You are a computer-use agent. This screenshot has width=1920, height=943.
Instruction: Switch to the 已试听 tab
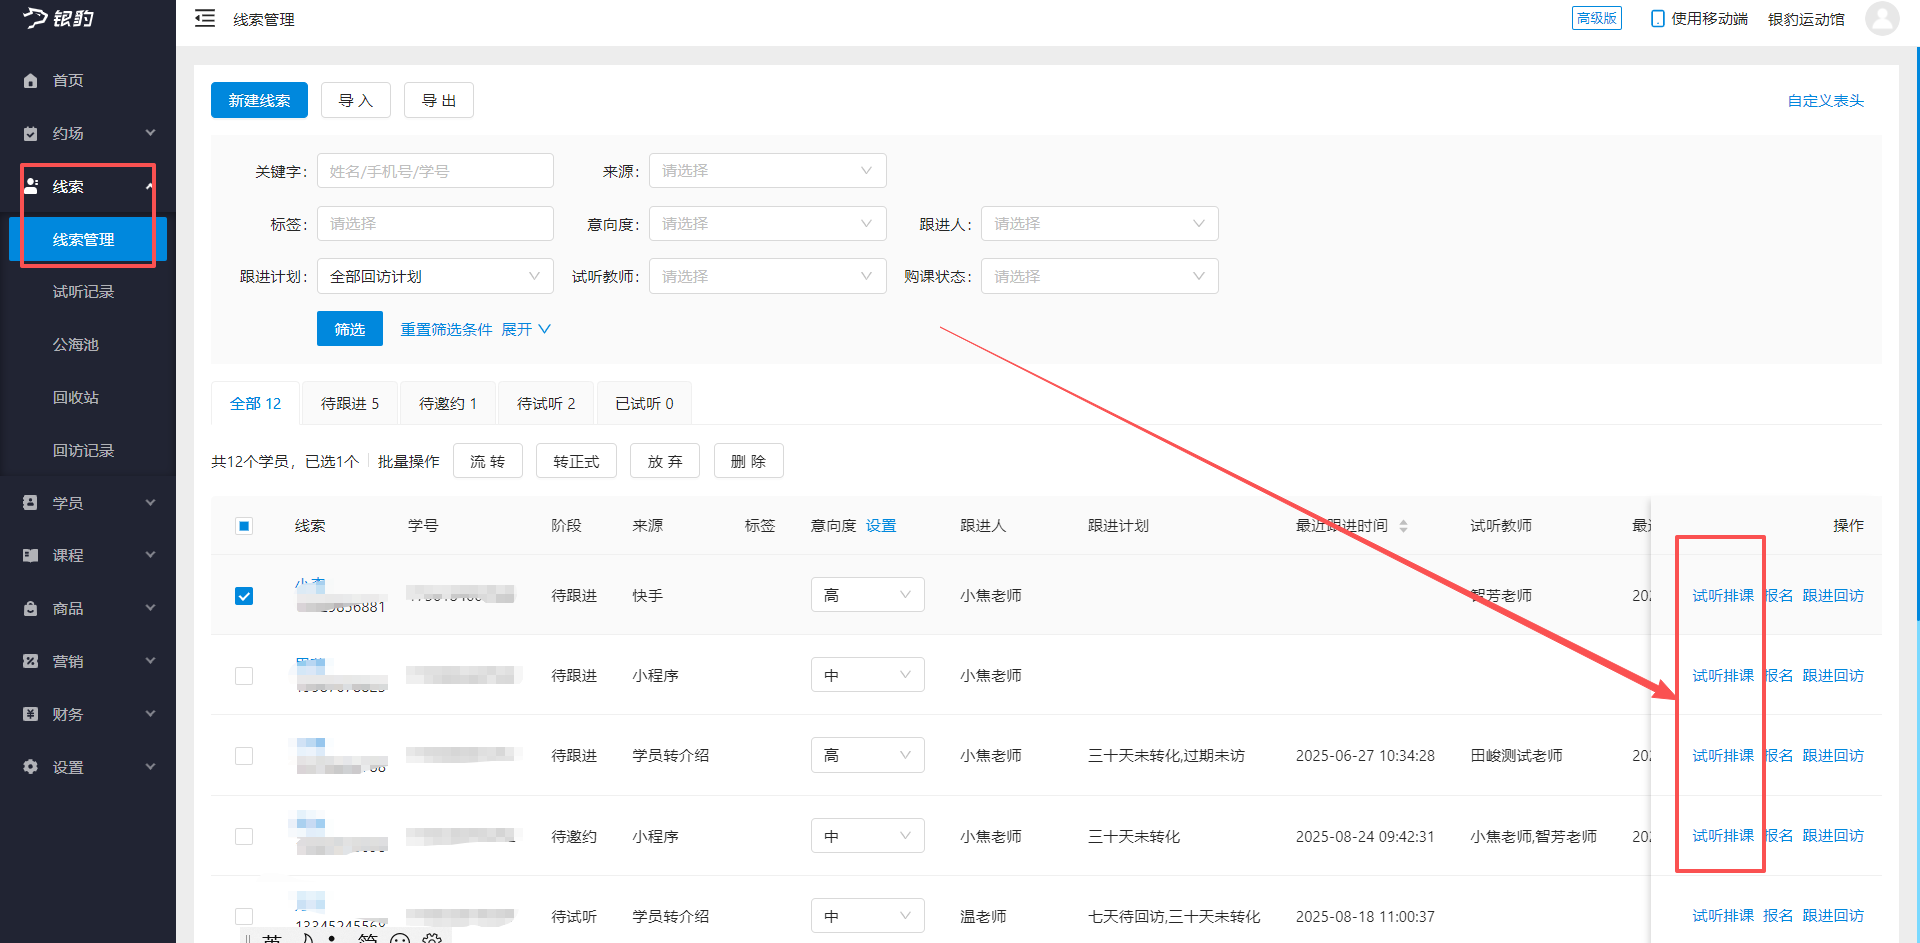[x=643, y=402]
